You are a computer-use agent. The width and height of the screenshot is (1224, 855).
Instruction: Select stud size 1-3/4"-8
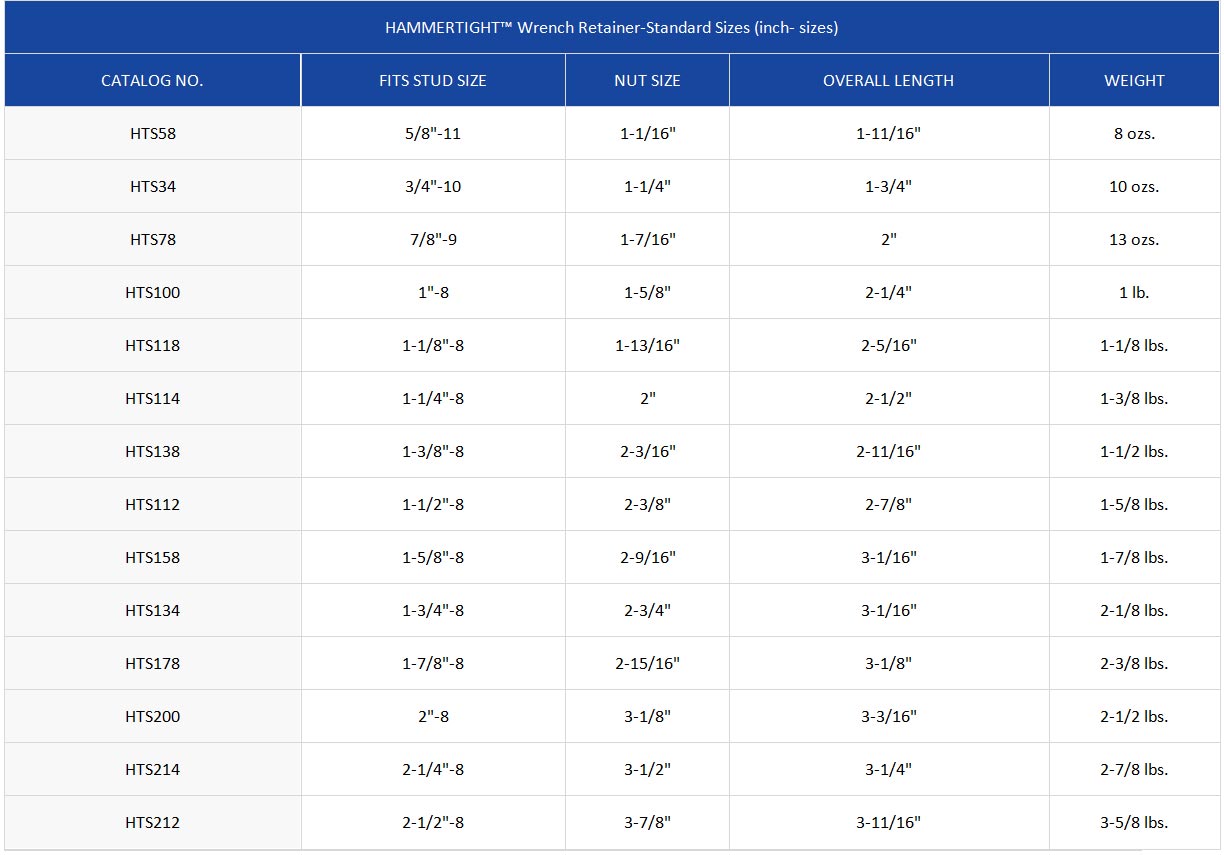(433, 611)
